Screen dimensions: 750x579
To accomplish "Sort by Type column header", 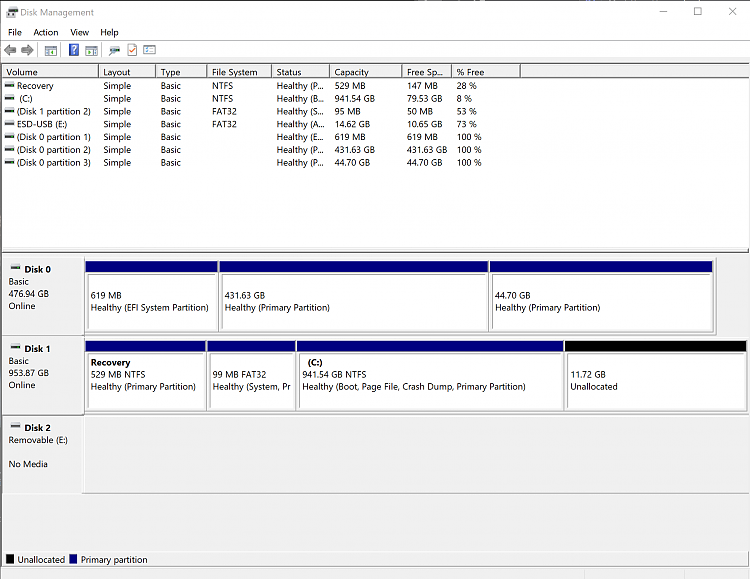I will point(181,72).
